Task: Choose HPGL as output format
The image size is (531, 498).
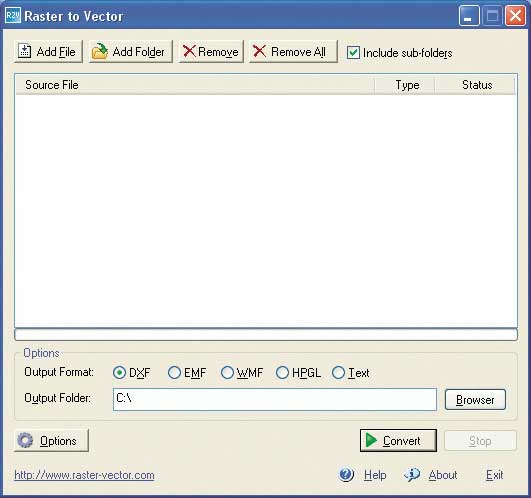Action: 282,372
